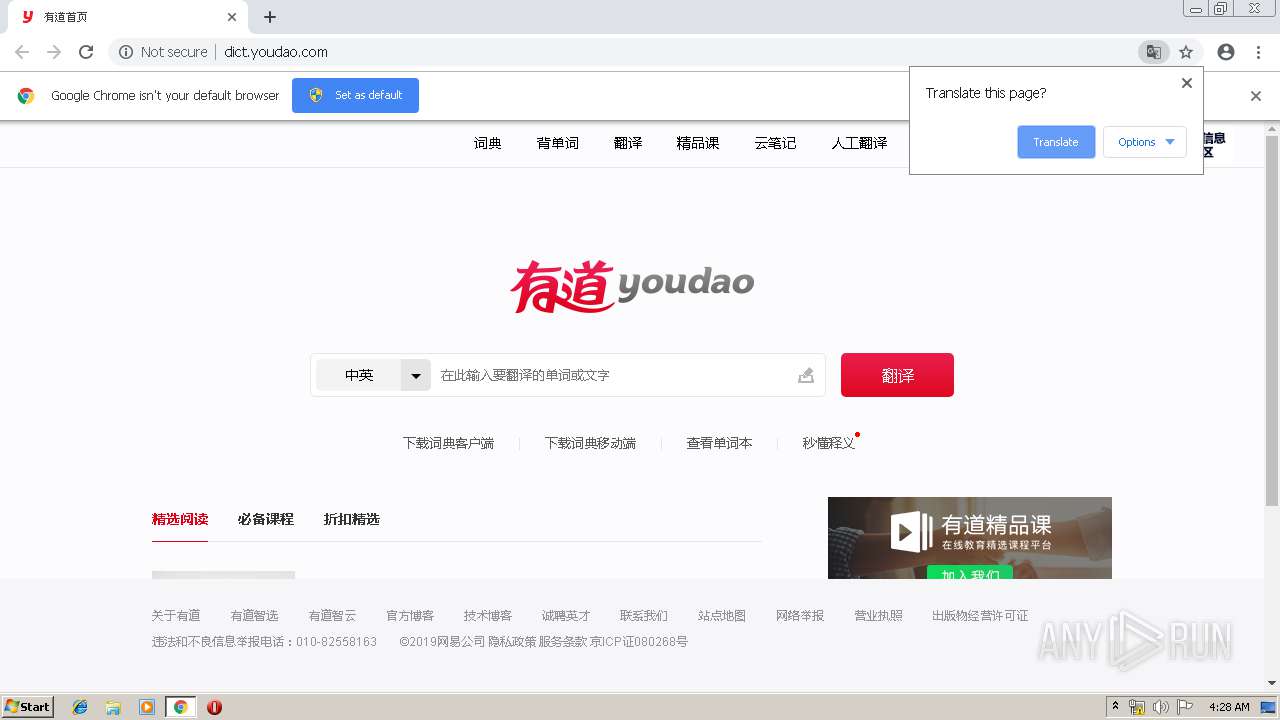
Task: Click the 有道智云 footer link
Action: click(x=332, y=615)
